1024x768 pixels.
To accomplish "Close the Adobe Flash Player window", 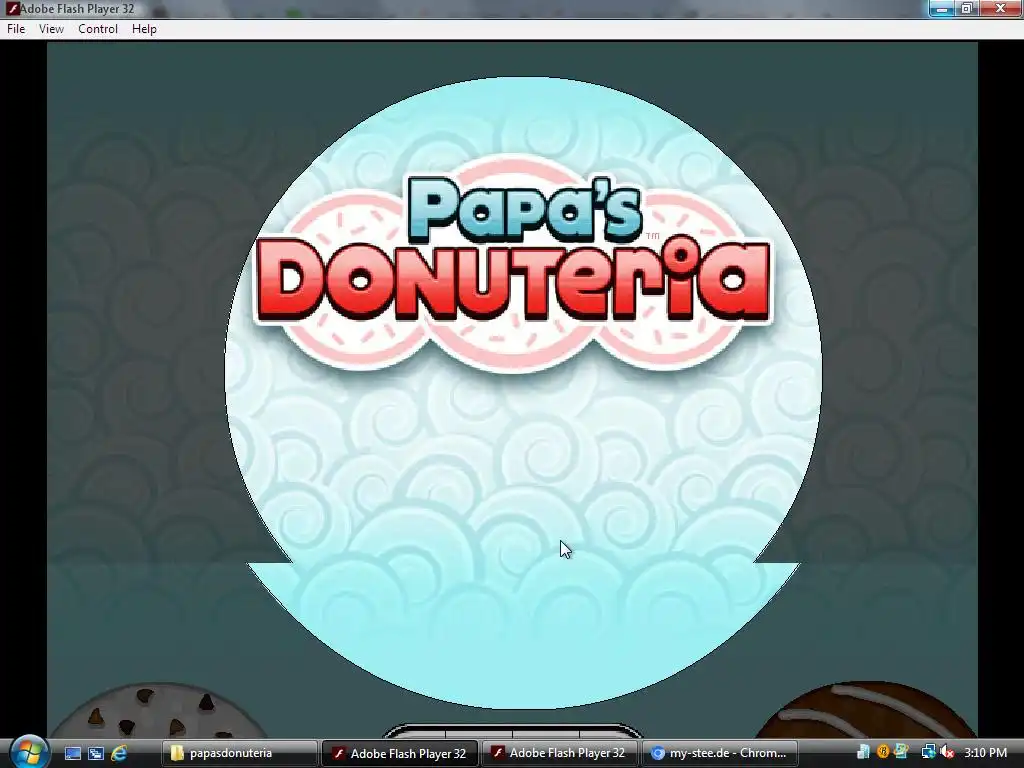I will [x=1000, y=8].
